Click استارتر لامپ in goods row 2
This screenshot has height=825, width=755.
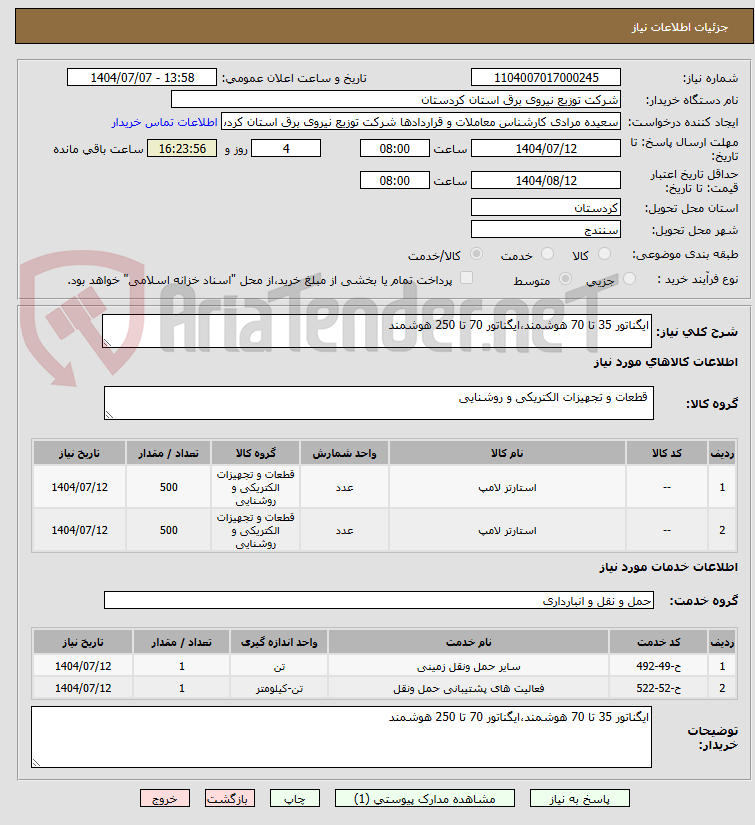507,530
